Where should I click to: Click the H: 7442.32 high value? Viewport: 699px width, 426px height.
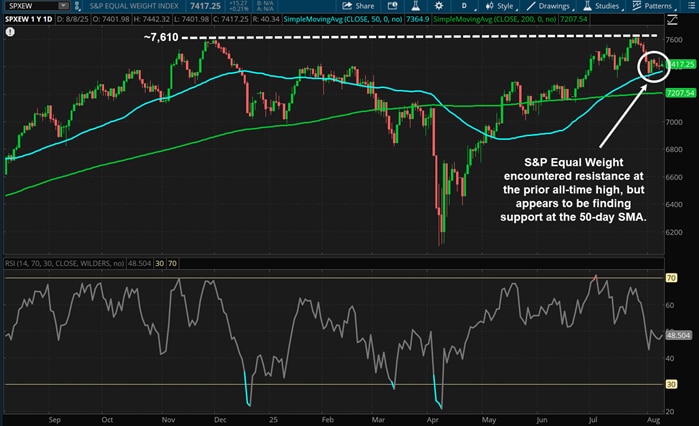152,19
